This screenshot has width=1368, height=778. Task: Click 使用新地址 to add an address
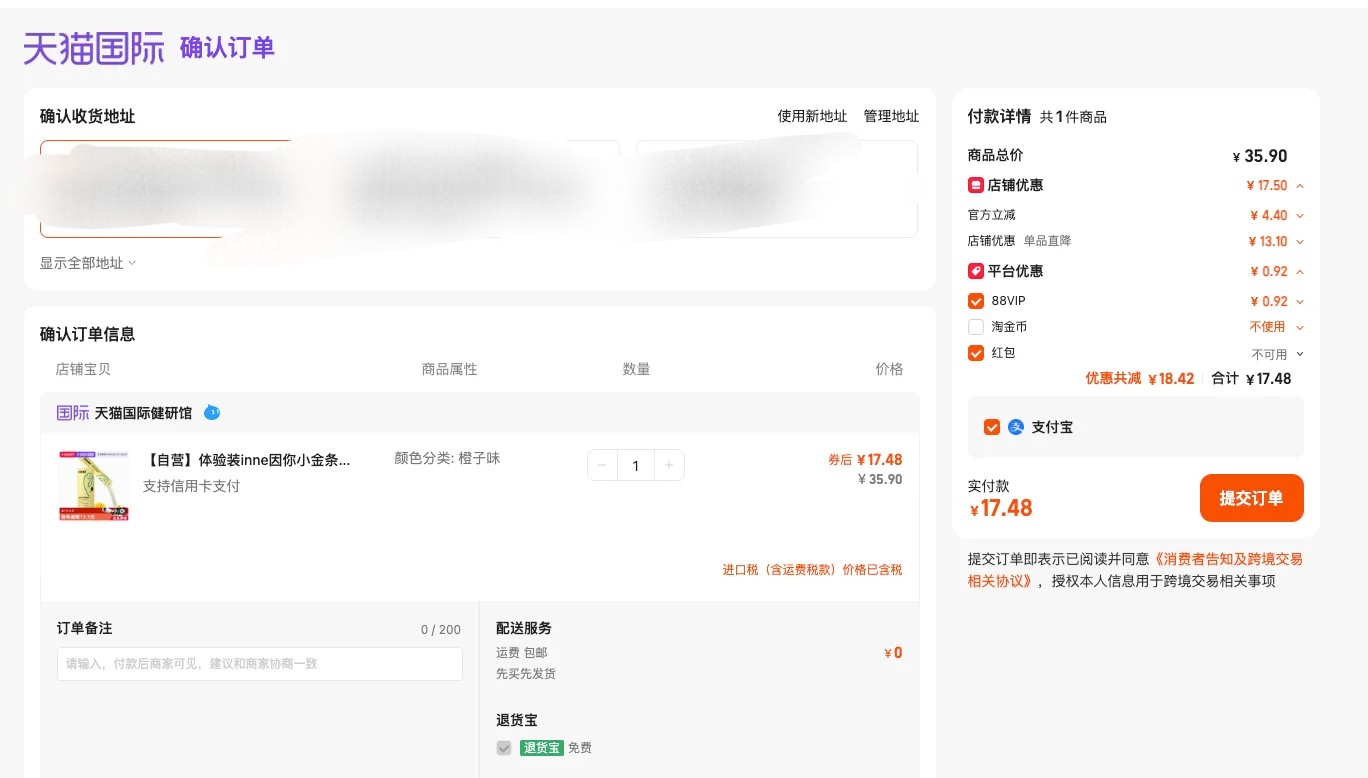pyautogui.click(x=812, y=116)
